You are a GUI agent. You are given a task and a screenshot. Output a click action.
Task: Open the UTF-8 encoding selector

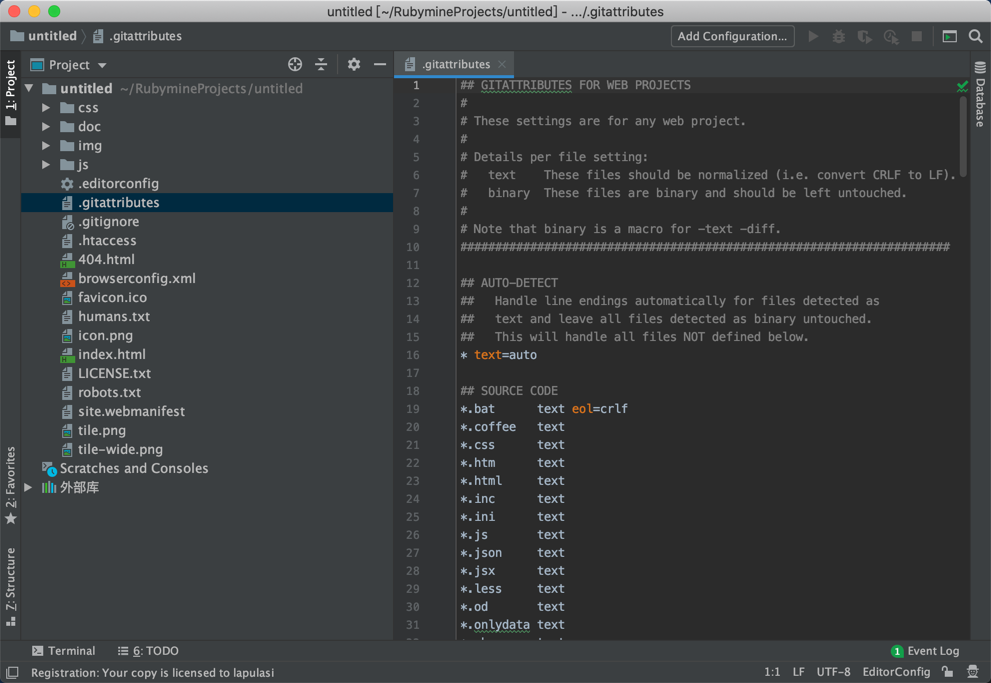(833, 672)
